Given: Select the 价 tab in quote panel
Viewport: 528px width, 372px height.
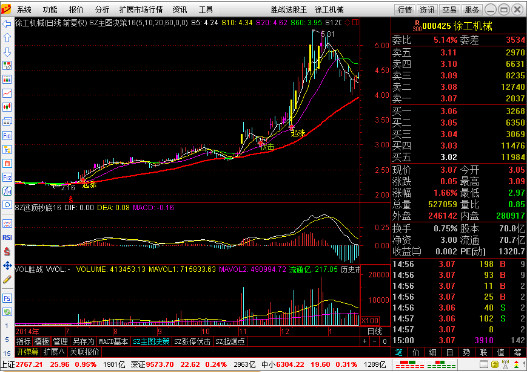Looking at the screenshot, I should (416, 352).
